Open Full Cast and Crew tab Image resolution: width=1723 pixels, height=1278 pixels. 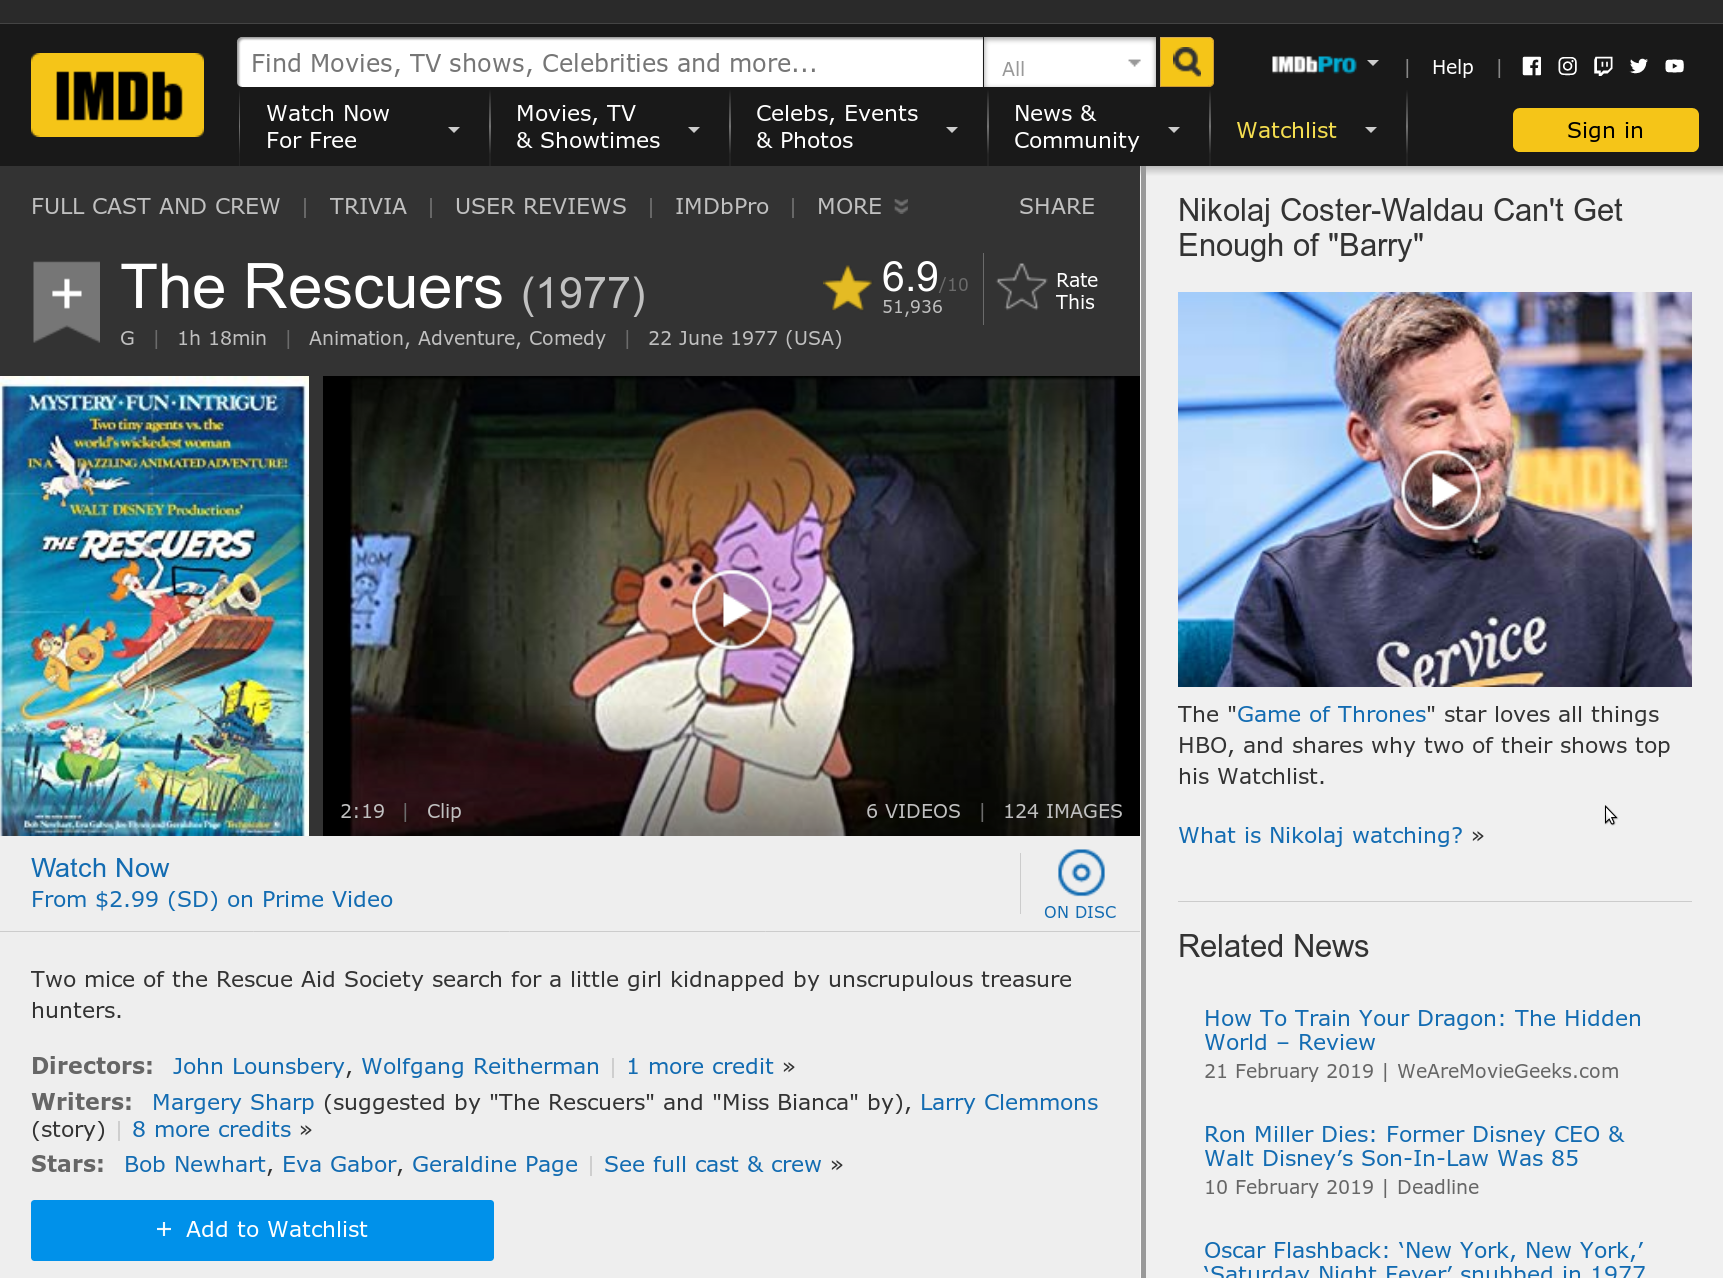pyautogui.click(x=155, y=206)
